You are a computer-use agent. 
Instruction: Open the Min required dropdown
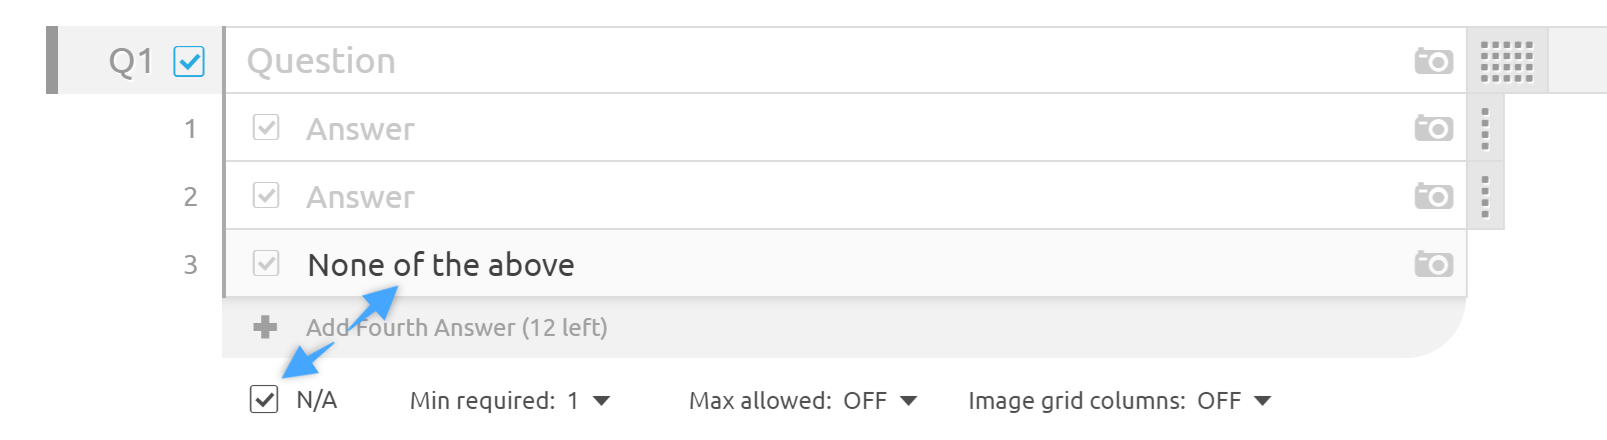(x=601, y=401)
